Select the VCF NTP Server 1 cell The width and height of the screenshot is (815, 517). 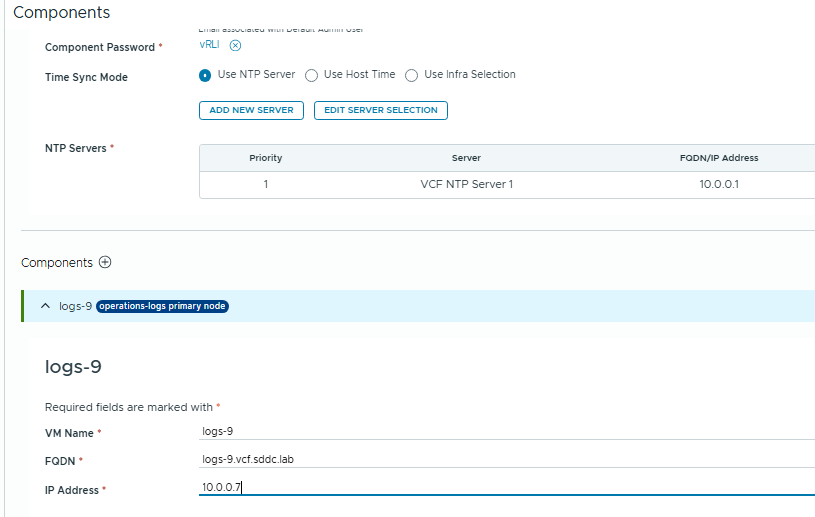(466, 185)
